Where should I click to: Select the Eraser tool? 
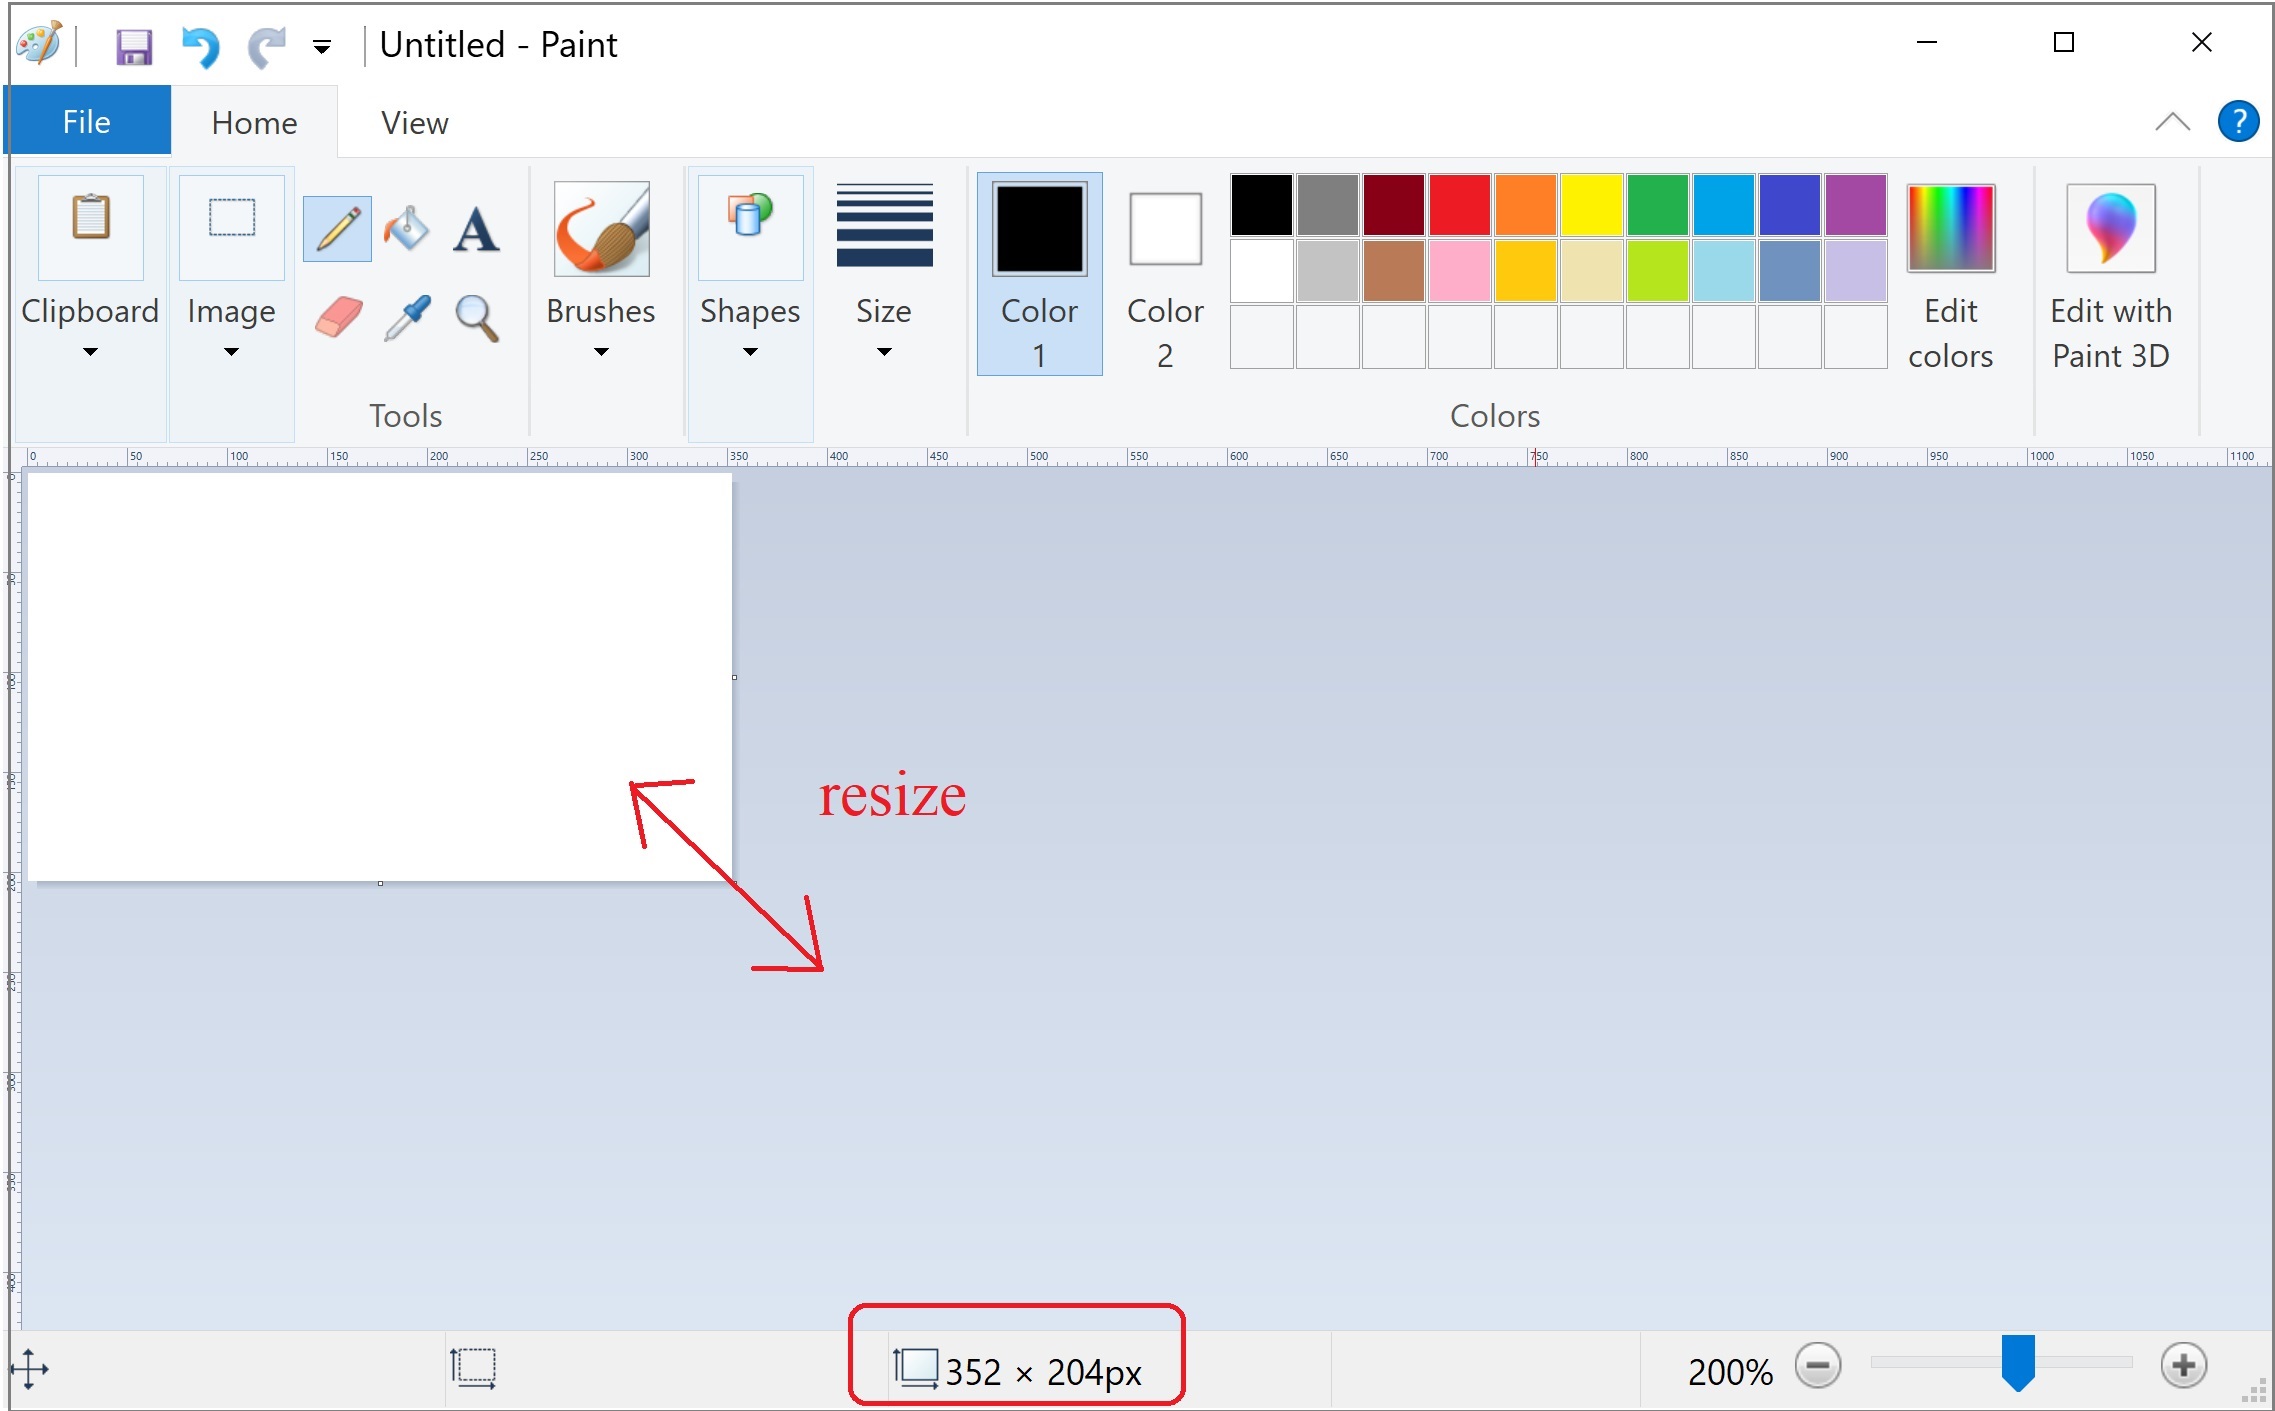point(338,318)
